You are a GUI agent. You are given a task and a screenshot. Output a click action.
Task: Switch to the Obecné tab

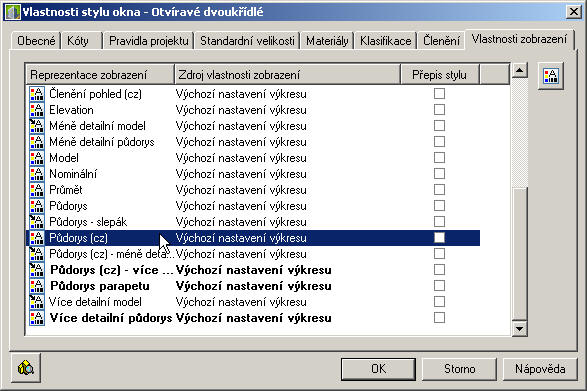[x=36, y=40]
